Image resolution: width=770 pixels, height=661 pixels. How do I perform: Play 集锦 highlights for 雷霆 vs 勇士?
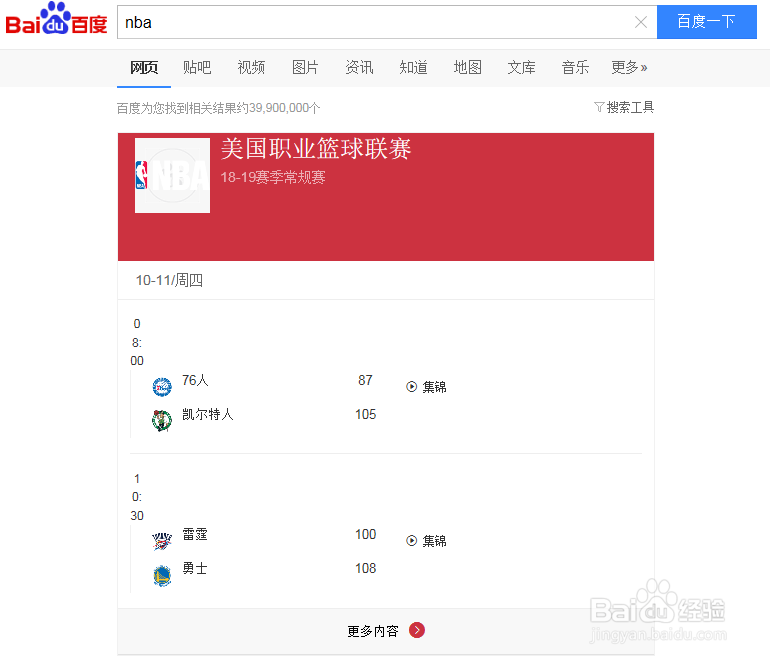(x=426, y=541)
